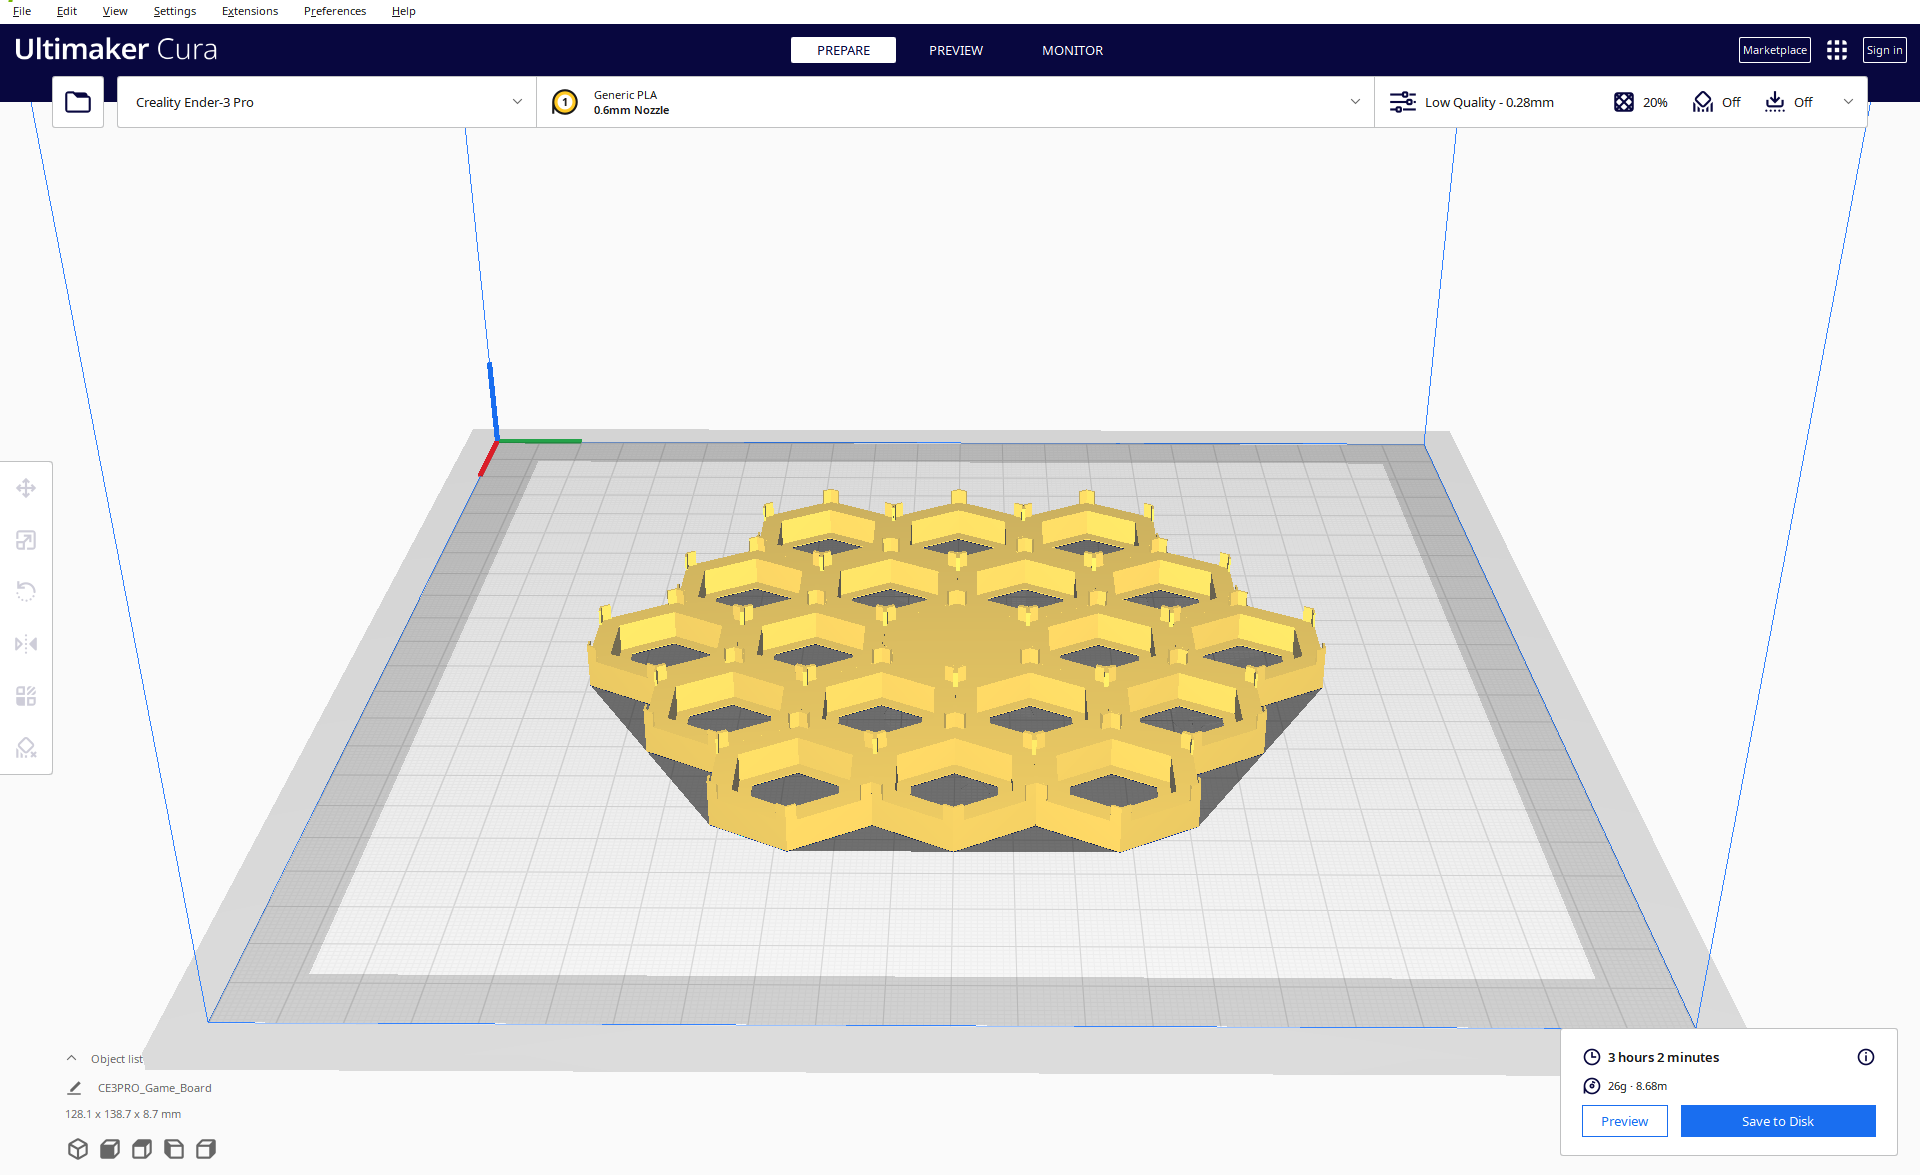Open the Extensions menu

coord(250,11)
